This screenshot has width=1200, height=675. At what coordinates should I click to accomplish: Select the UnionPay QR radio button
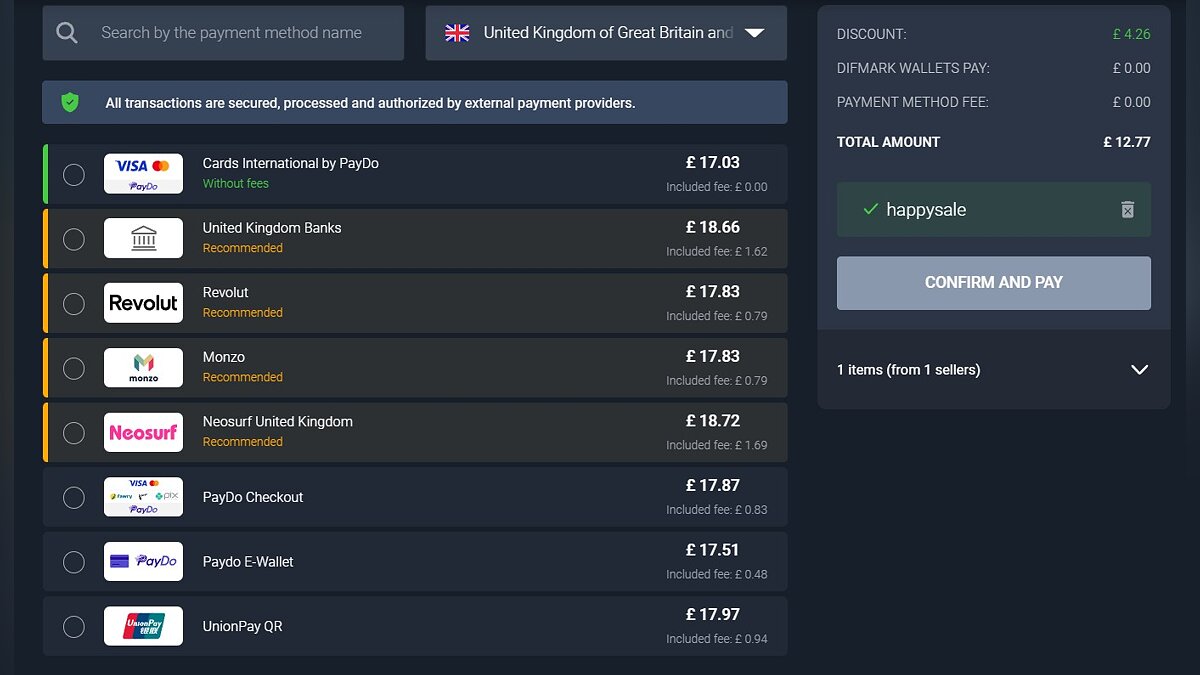pos(74,626)
